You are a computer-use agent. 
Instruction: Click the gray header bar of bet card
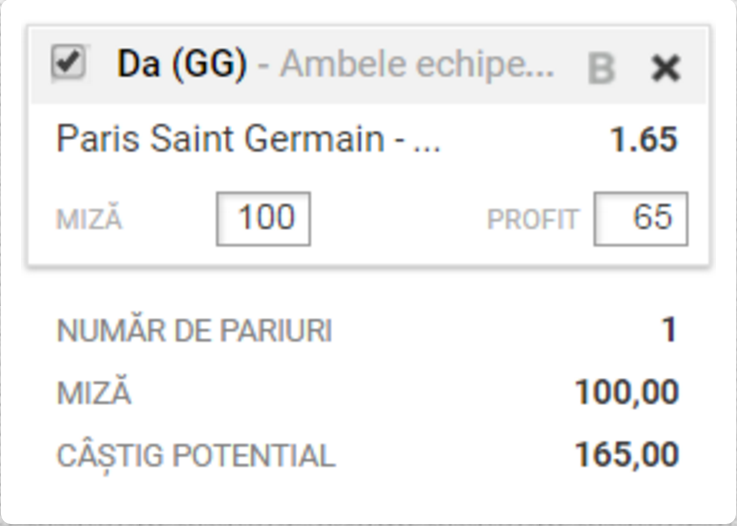(x=368, y=65)
